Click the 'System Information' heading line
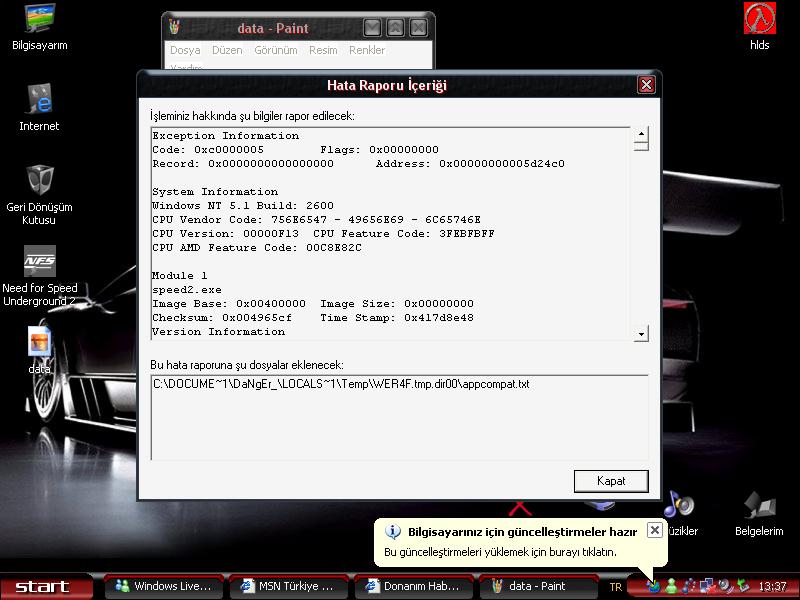Screen dimensions: 800x600 tap(215, 192)
